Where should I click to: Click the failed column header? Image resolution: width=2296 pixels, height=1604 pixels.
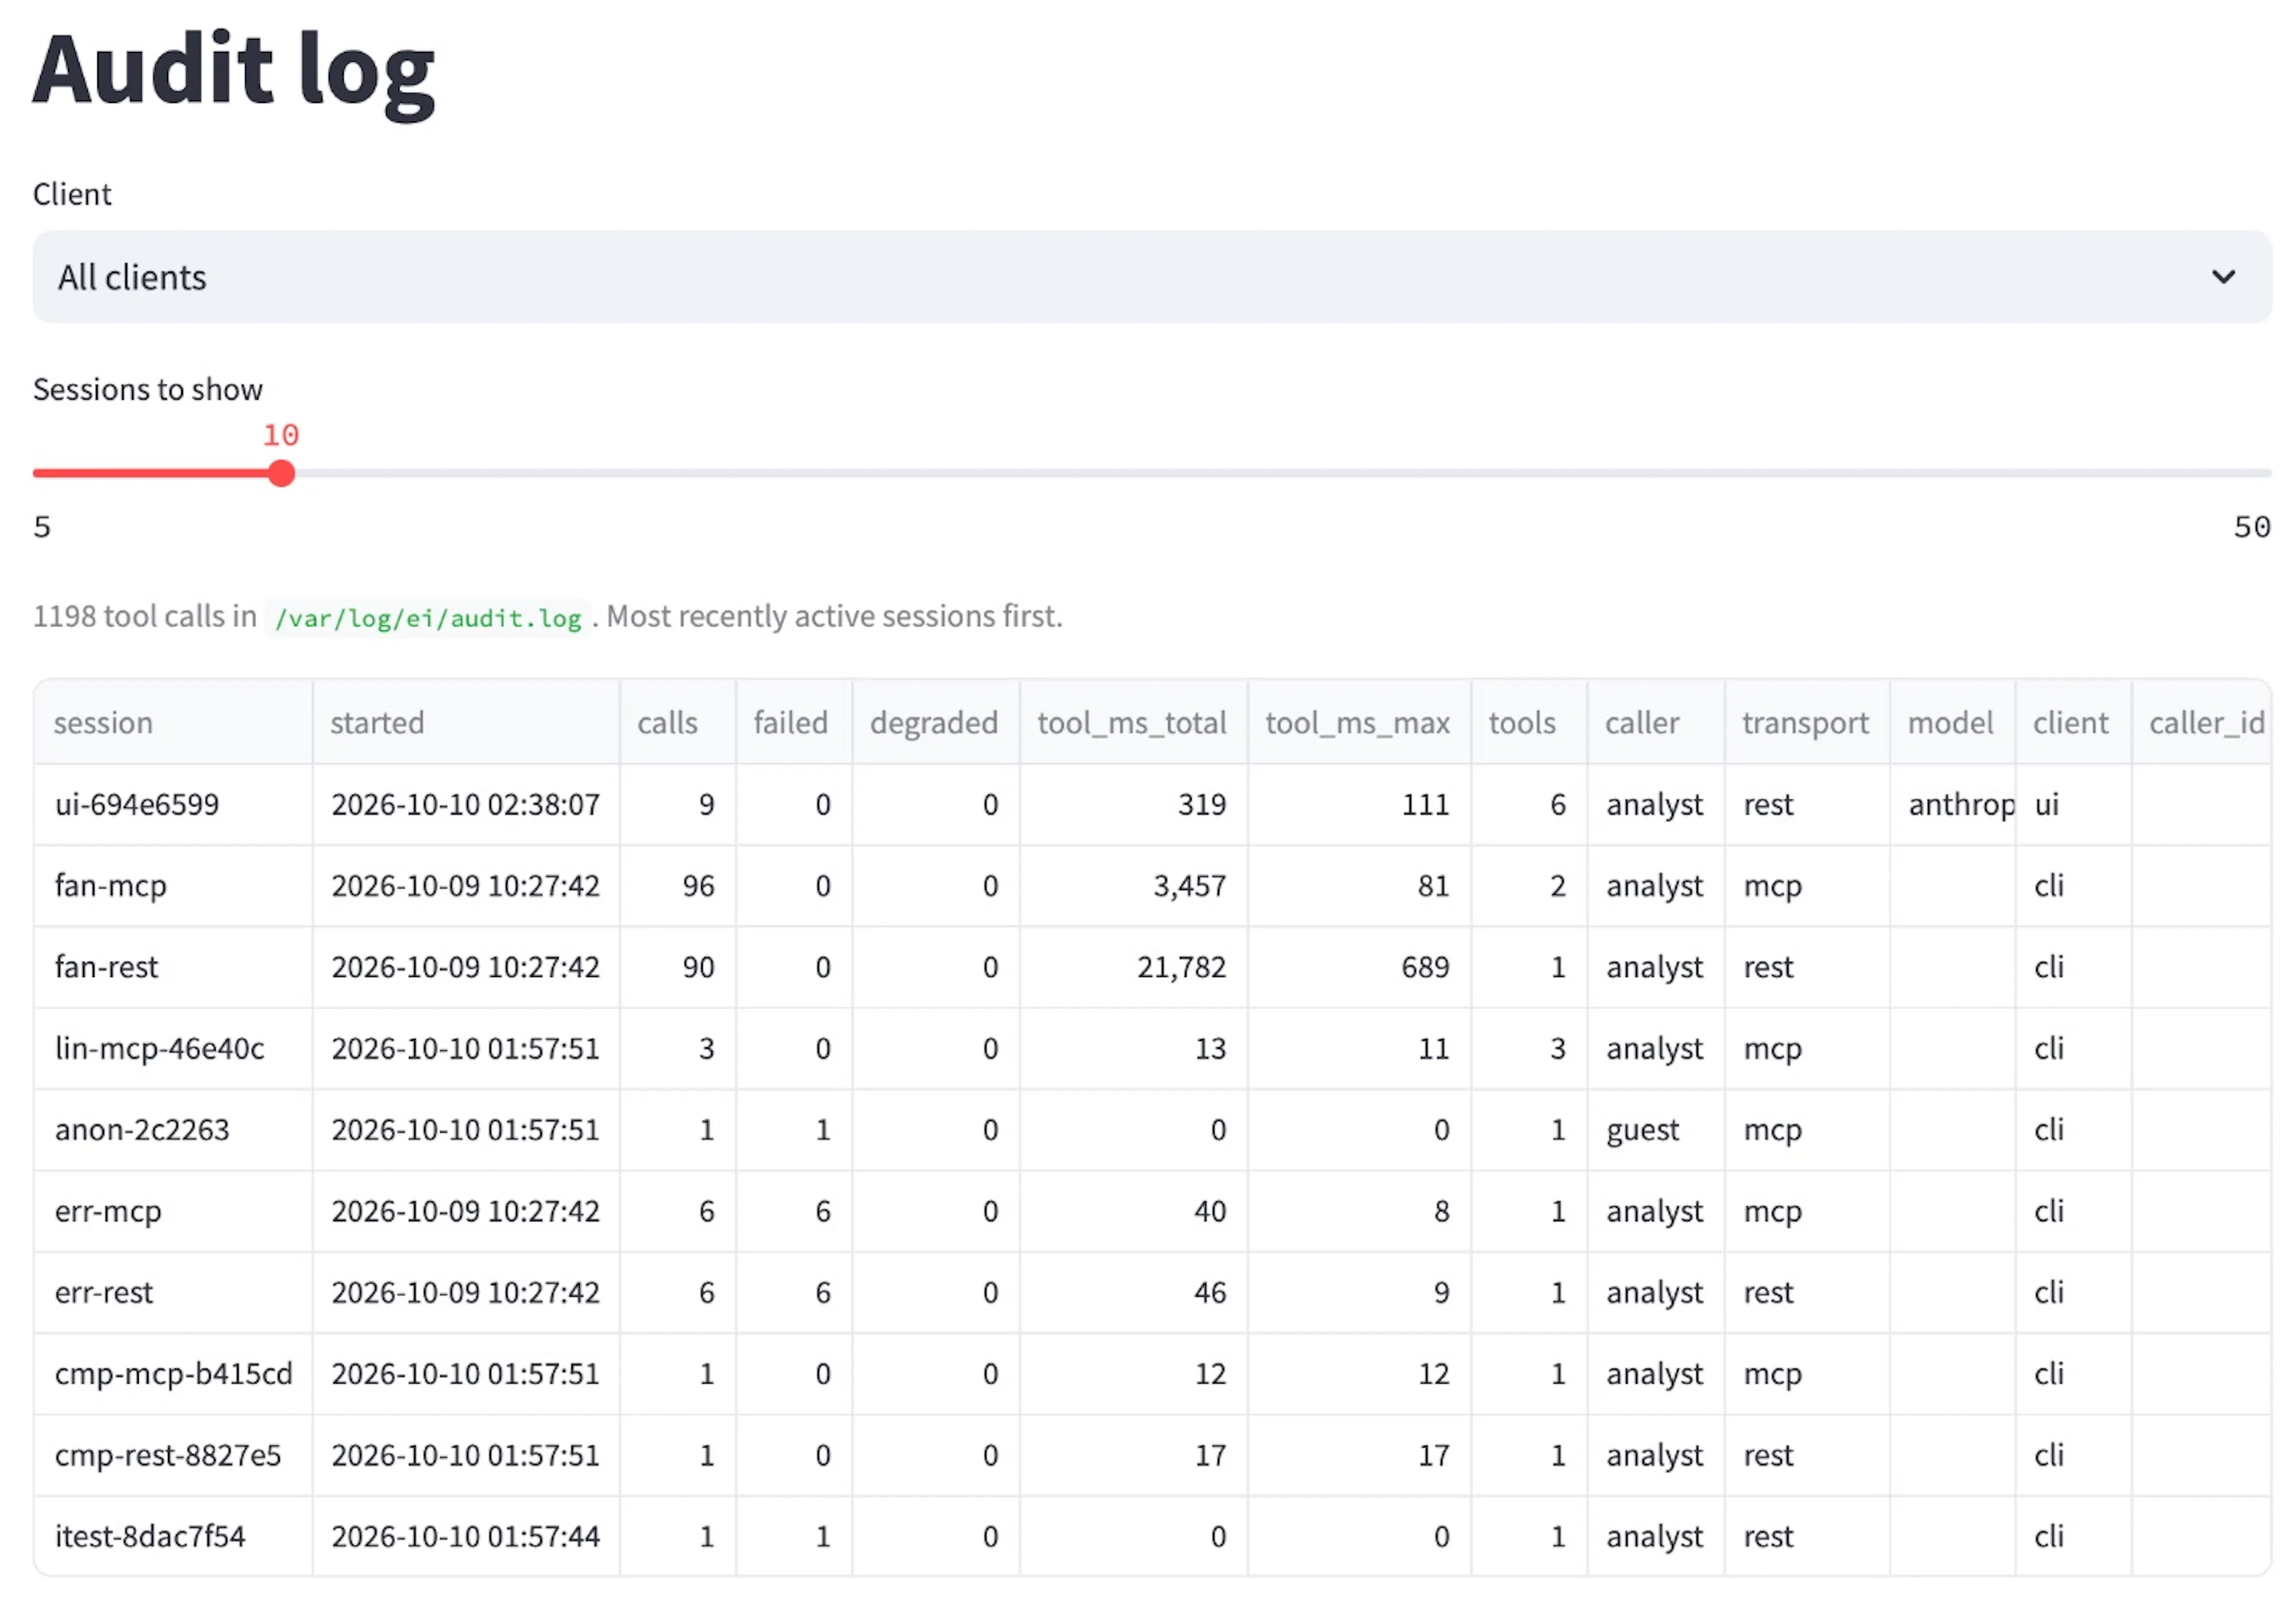(794, 722)
